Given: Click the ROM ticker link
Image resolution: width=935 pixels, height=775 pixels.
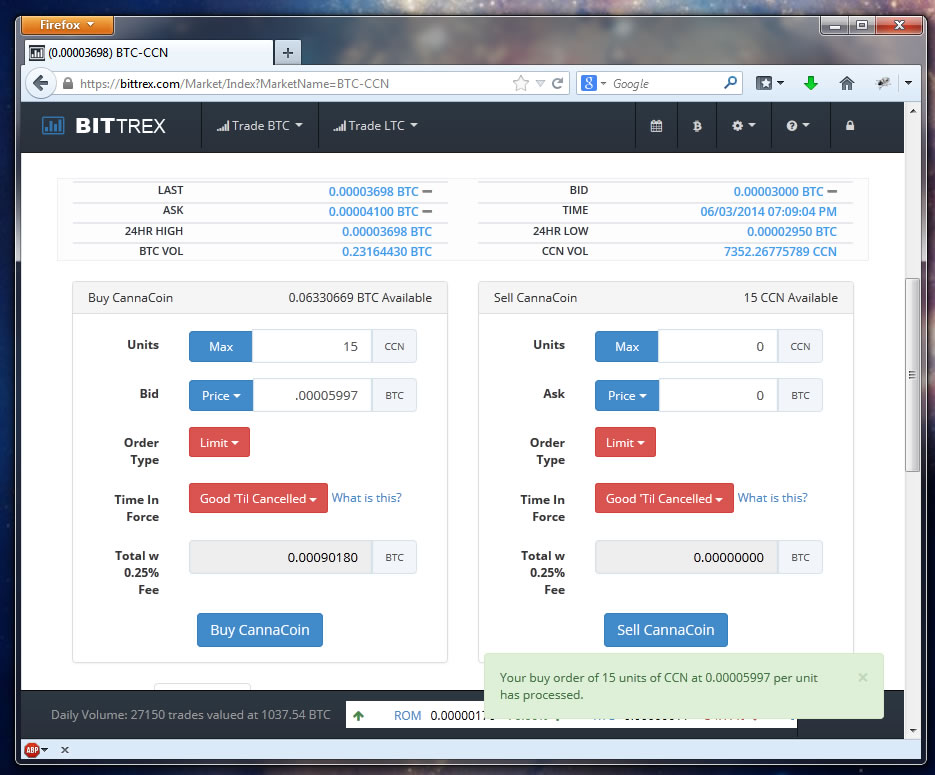Looking at the screenshot, I should (x=407, y=715).
